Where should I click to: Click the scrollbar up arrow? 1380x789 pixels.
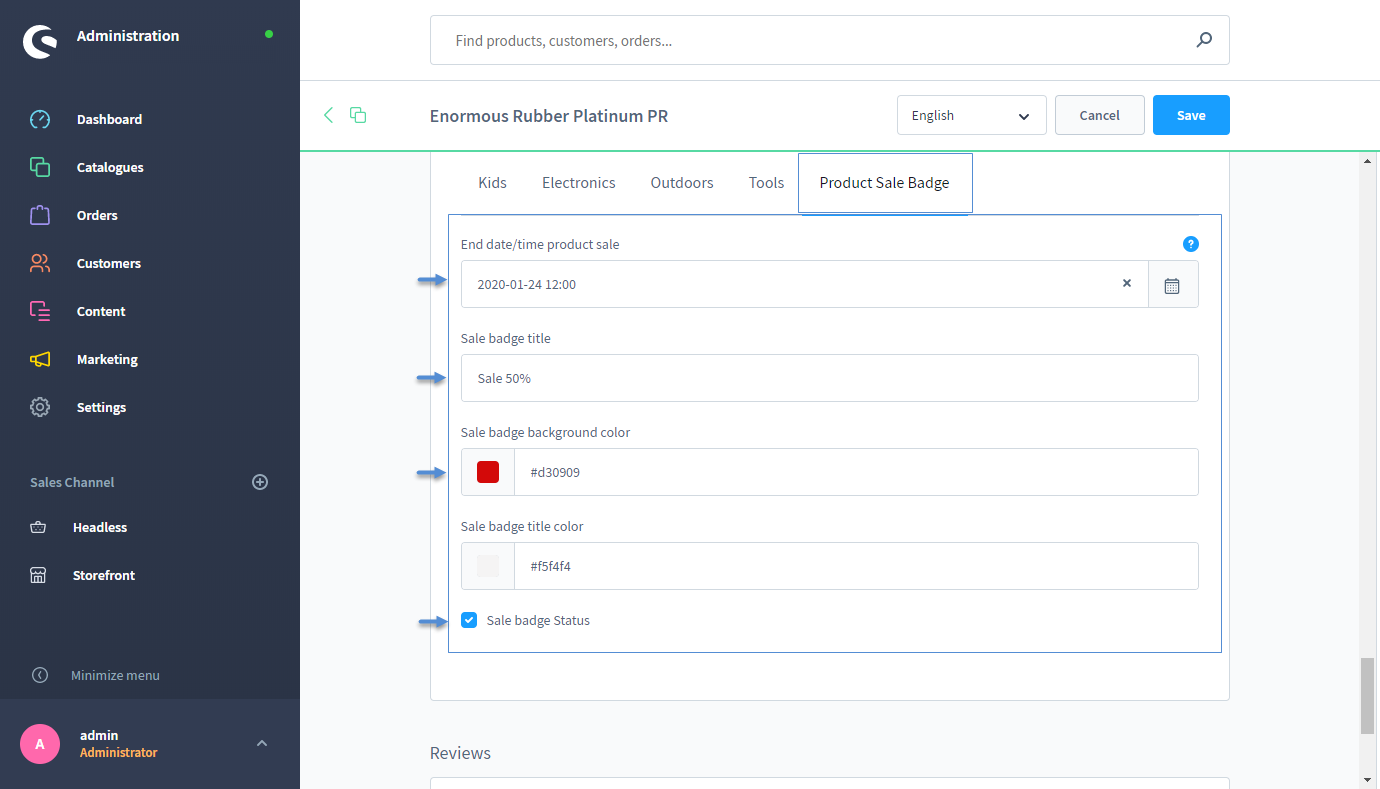pyautogui.click(x=1367, y=161)
